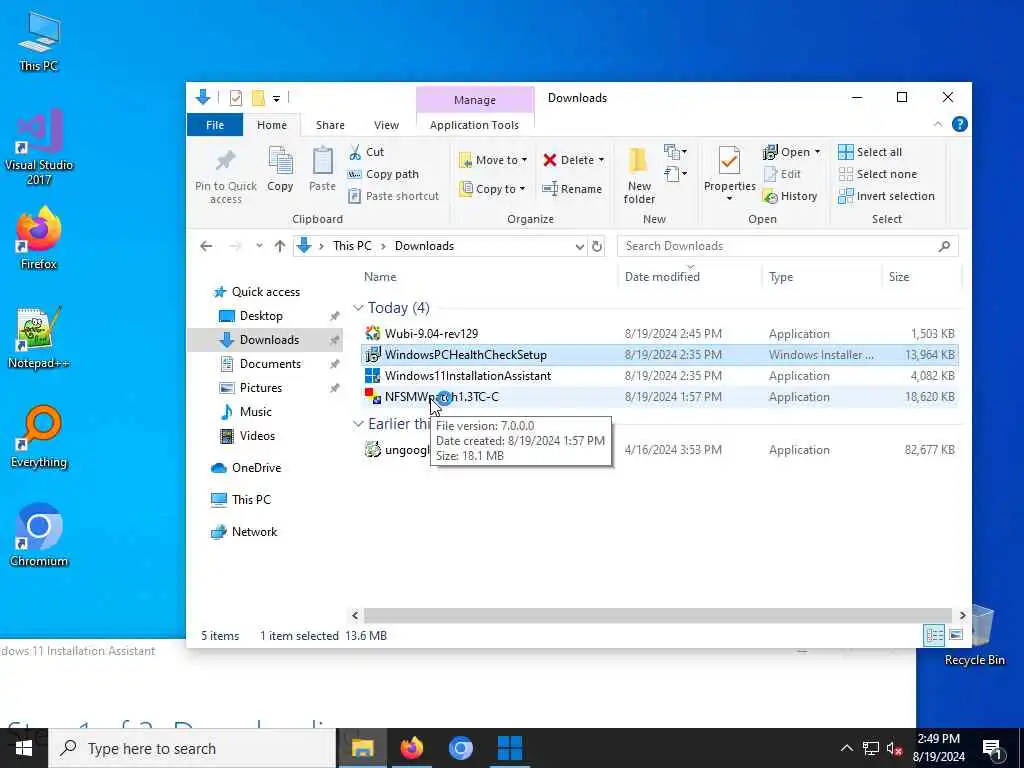
Task: Open Copy to dropdown
Action: 492,189
